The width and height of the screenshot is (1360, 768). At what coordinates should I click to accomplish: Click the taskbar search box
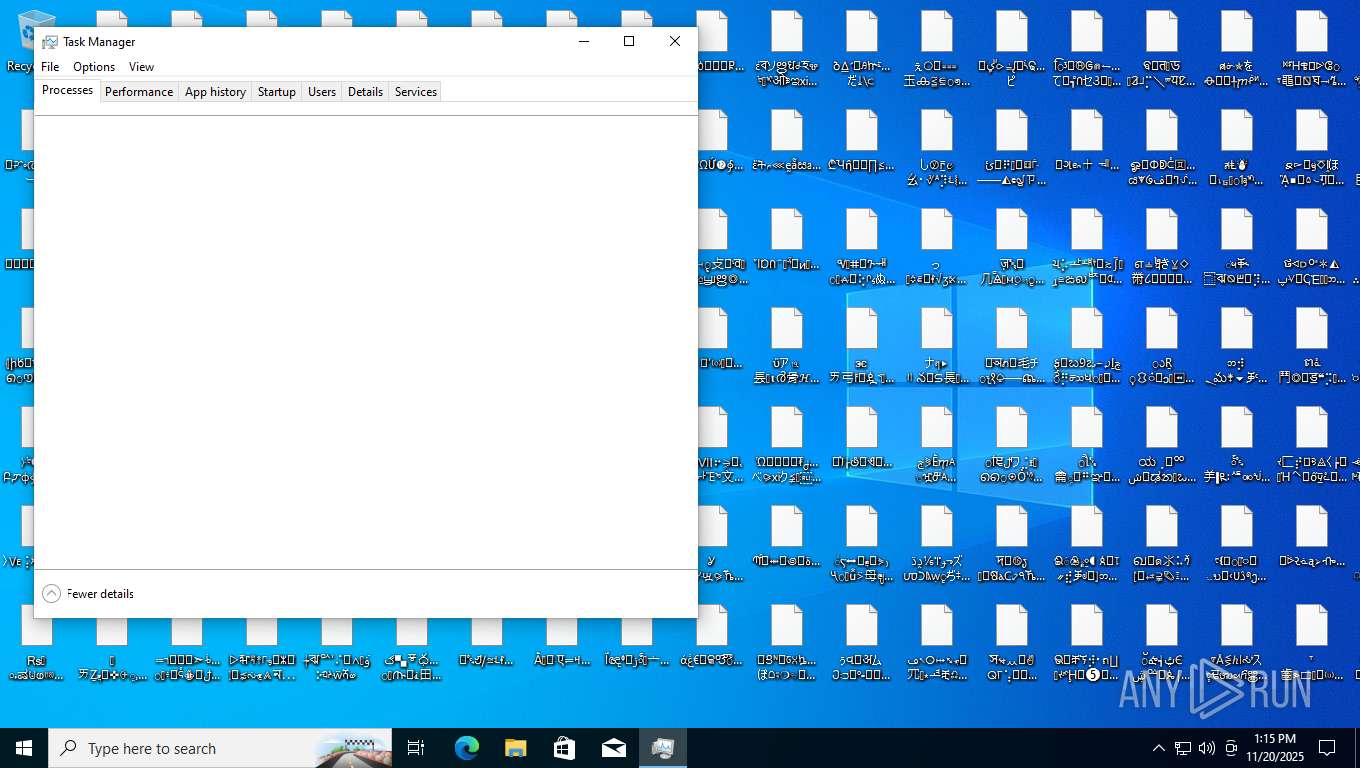220,748
